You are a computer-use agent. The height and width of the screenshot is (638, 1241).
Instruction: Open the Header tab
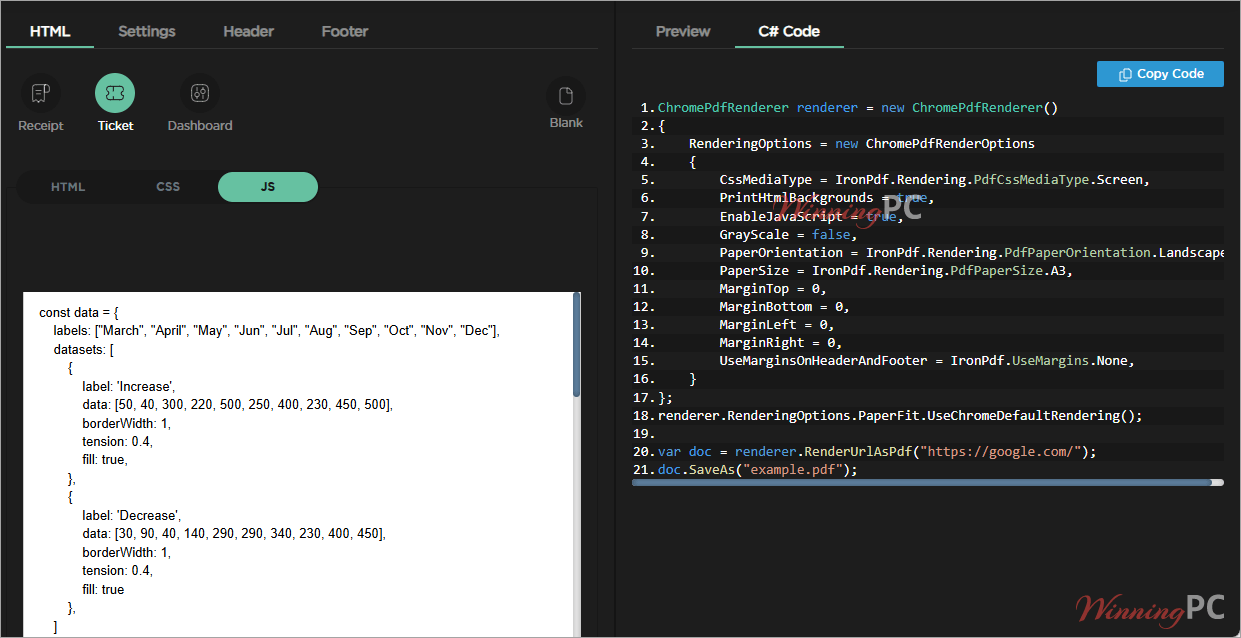click(x=249, y=31)
